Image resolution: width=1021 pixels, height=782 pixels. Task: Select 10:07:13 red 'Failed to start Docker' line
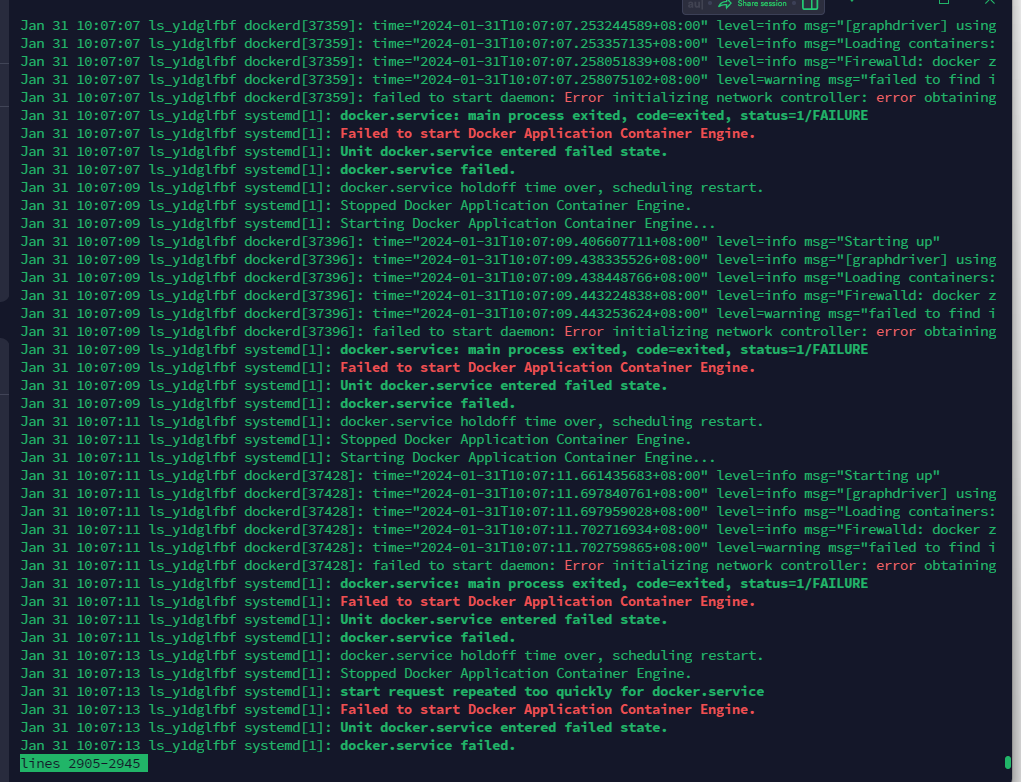coord(548,710)
